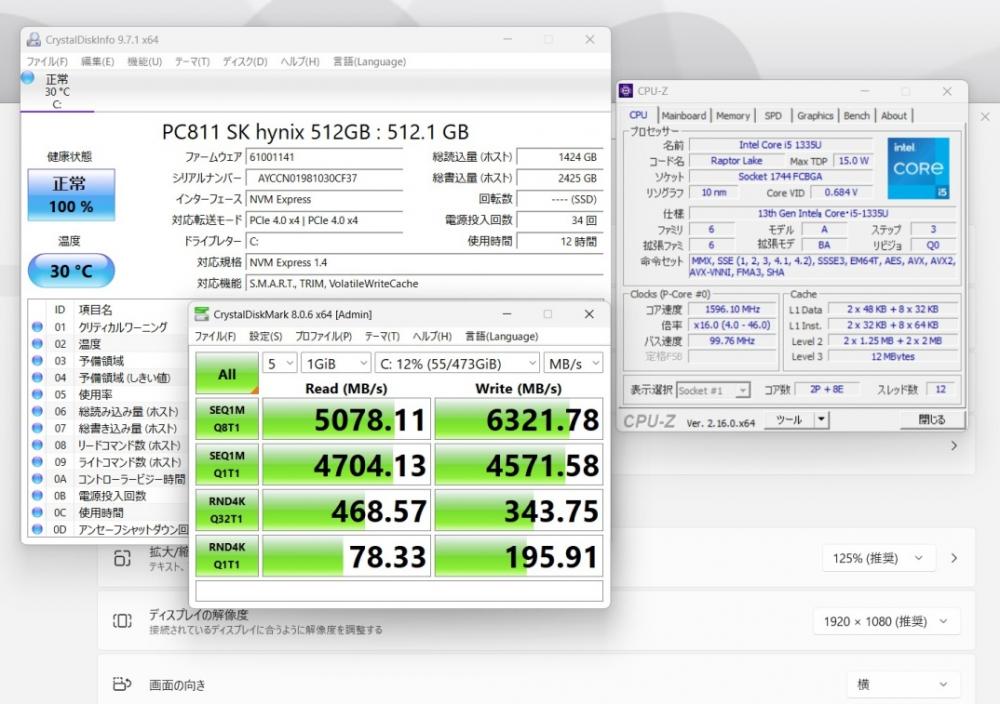The image size is (1000, 704).
Task: Open the プロファイル(P) menu in CrystalDiskMark
Action: 323,337
